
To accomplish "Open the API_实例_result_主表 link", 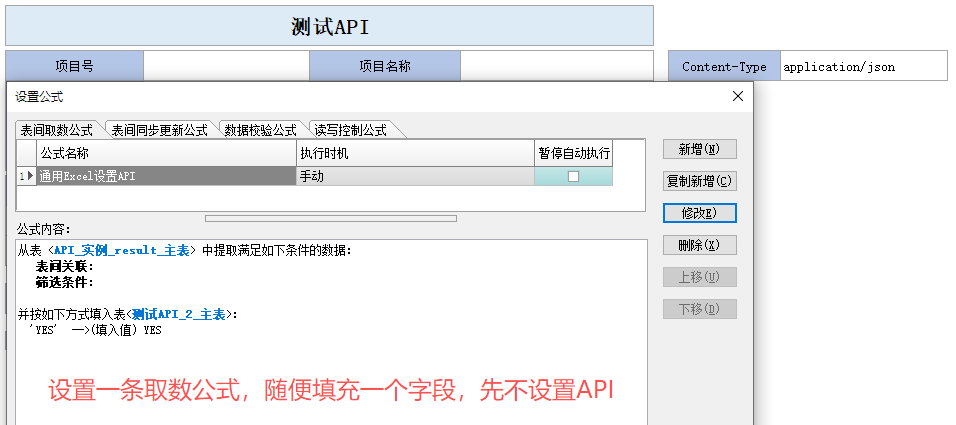I will [122, 251].
